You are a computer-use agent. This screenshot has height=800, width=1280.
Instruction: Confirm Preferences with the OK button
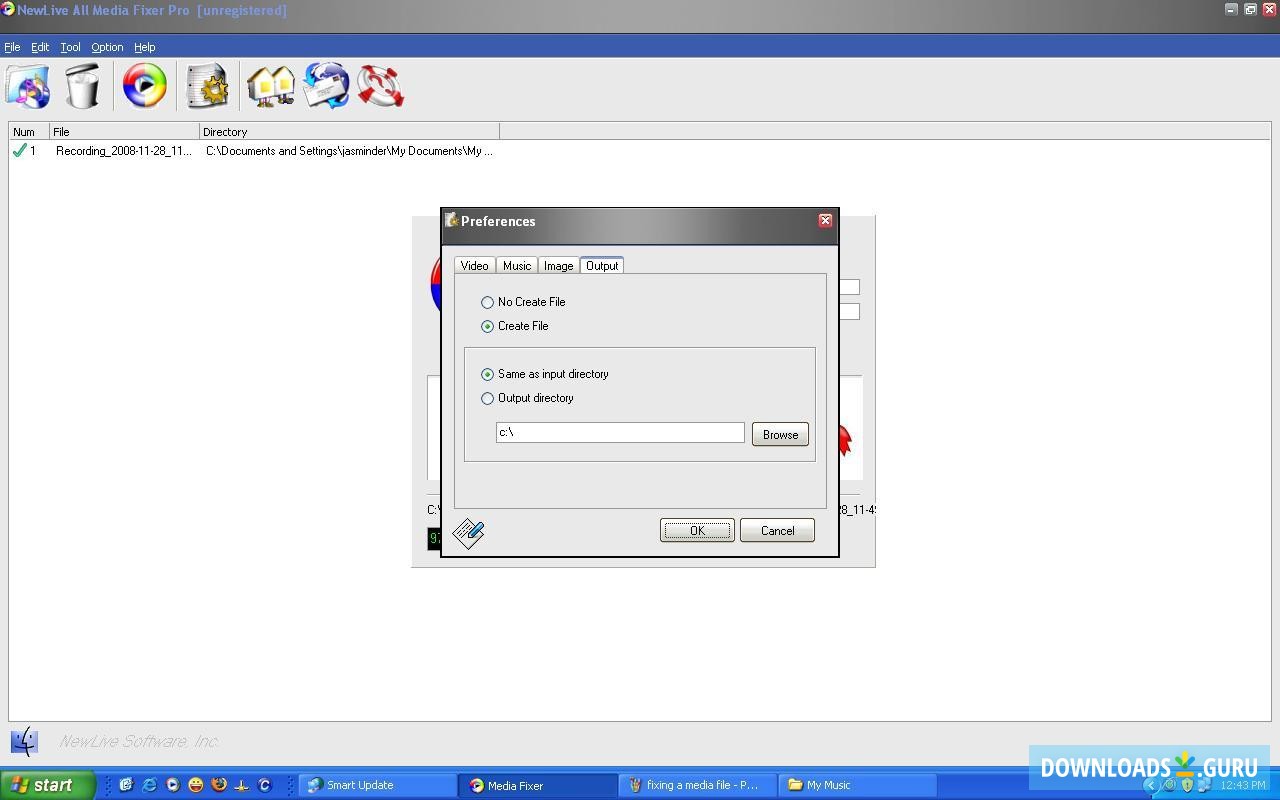(697, 530)
